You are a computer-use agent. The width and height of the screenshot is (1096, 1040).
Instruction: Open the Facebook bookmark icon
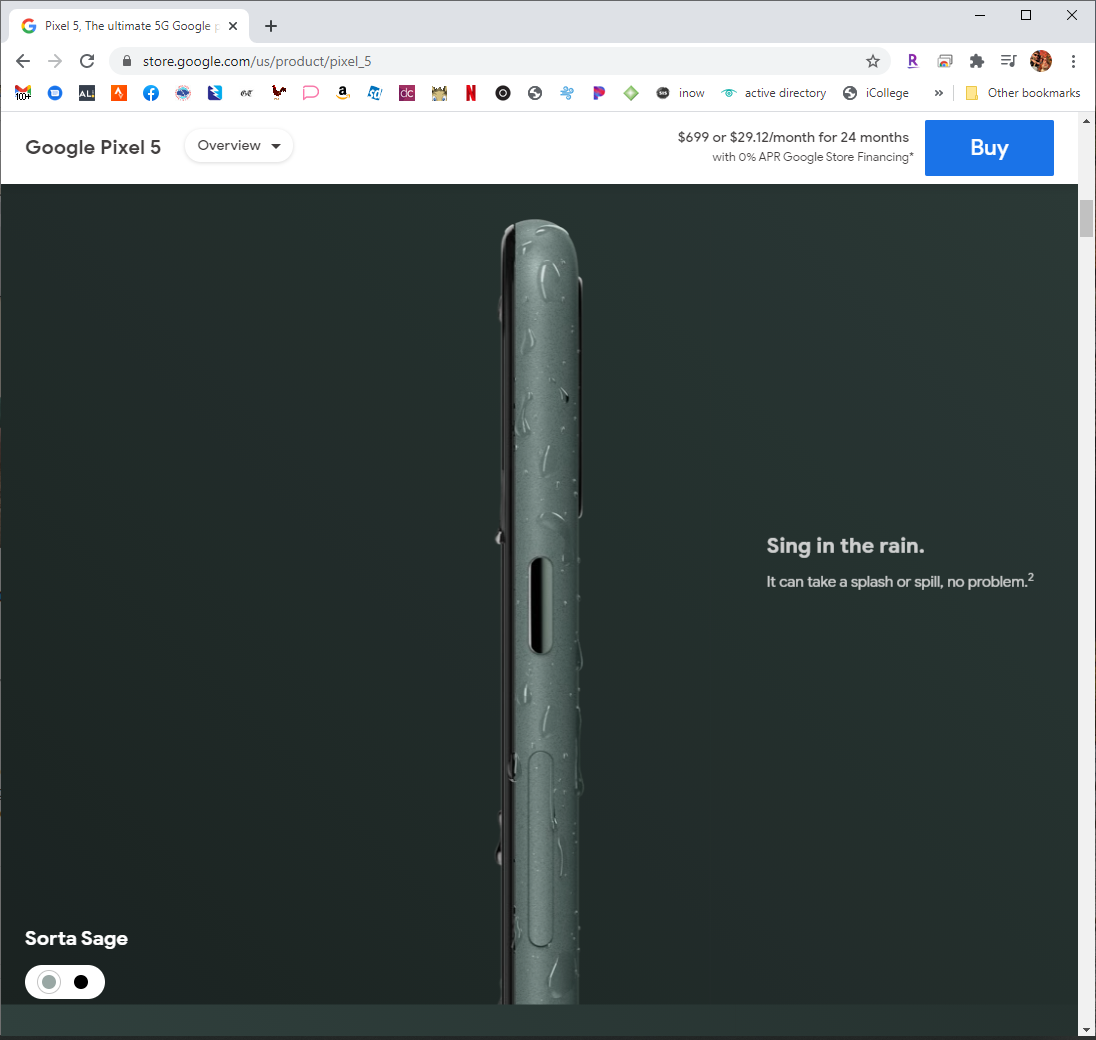pos(151,93)
